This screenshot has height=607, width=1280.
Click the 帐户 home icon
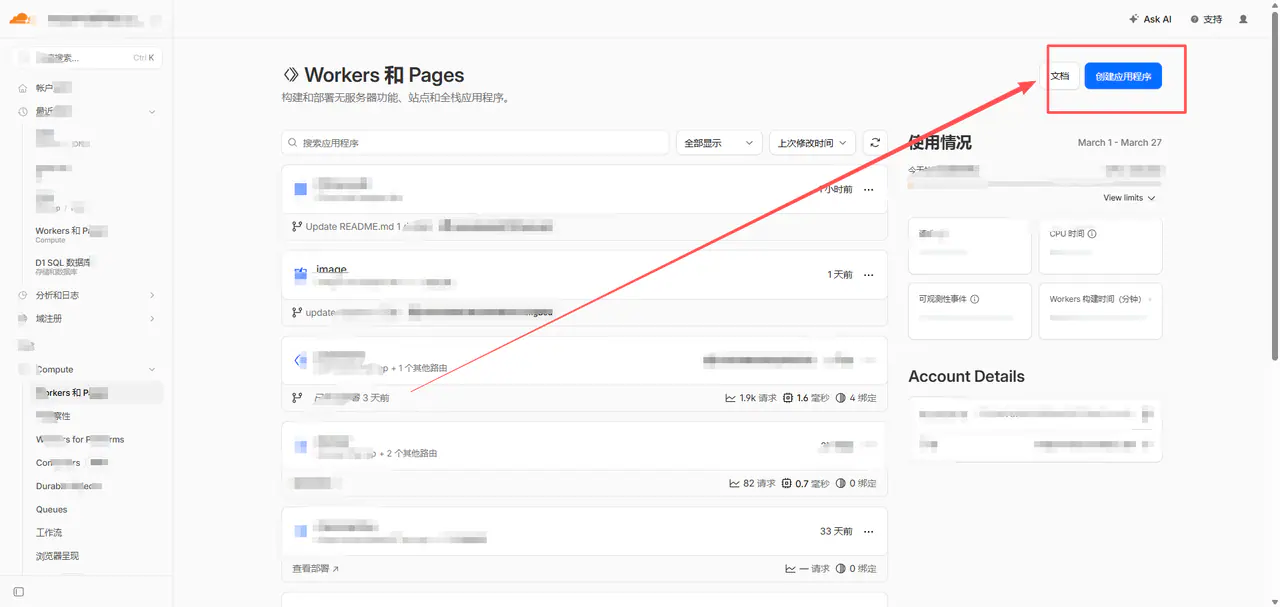23,88
